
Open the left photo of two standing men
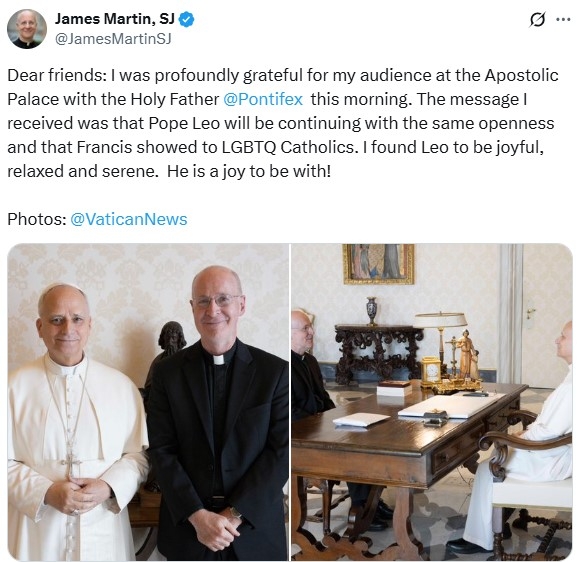coord(148,402)
